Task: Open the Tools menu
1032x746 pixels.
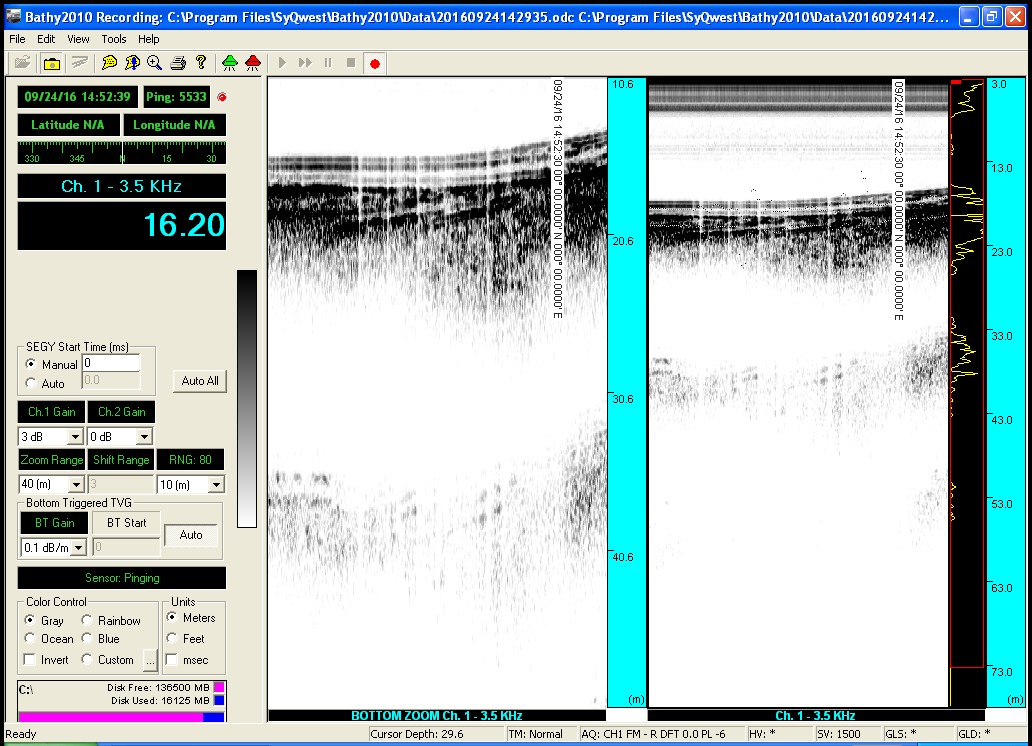Action: tap(113, 39)
